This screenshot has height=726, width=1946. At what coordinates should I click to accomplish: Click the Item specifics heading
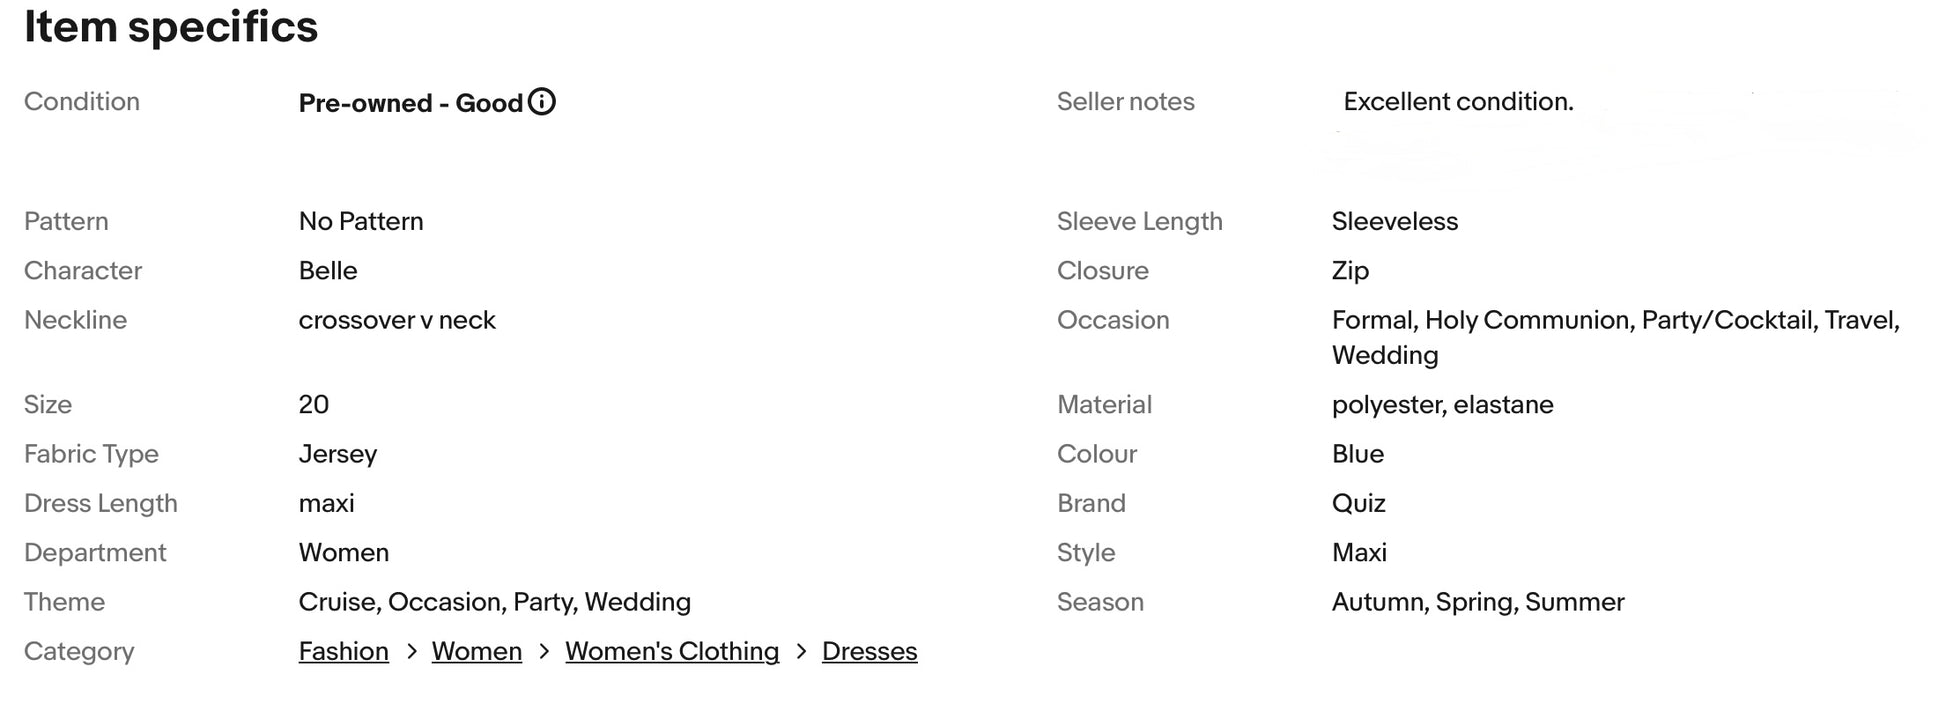pyautogui.click(x=171, y=27)
